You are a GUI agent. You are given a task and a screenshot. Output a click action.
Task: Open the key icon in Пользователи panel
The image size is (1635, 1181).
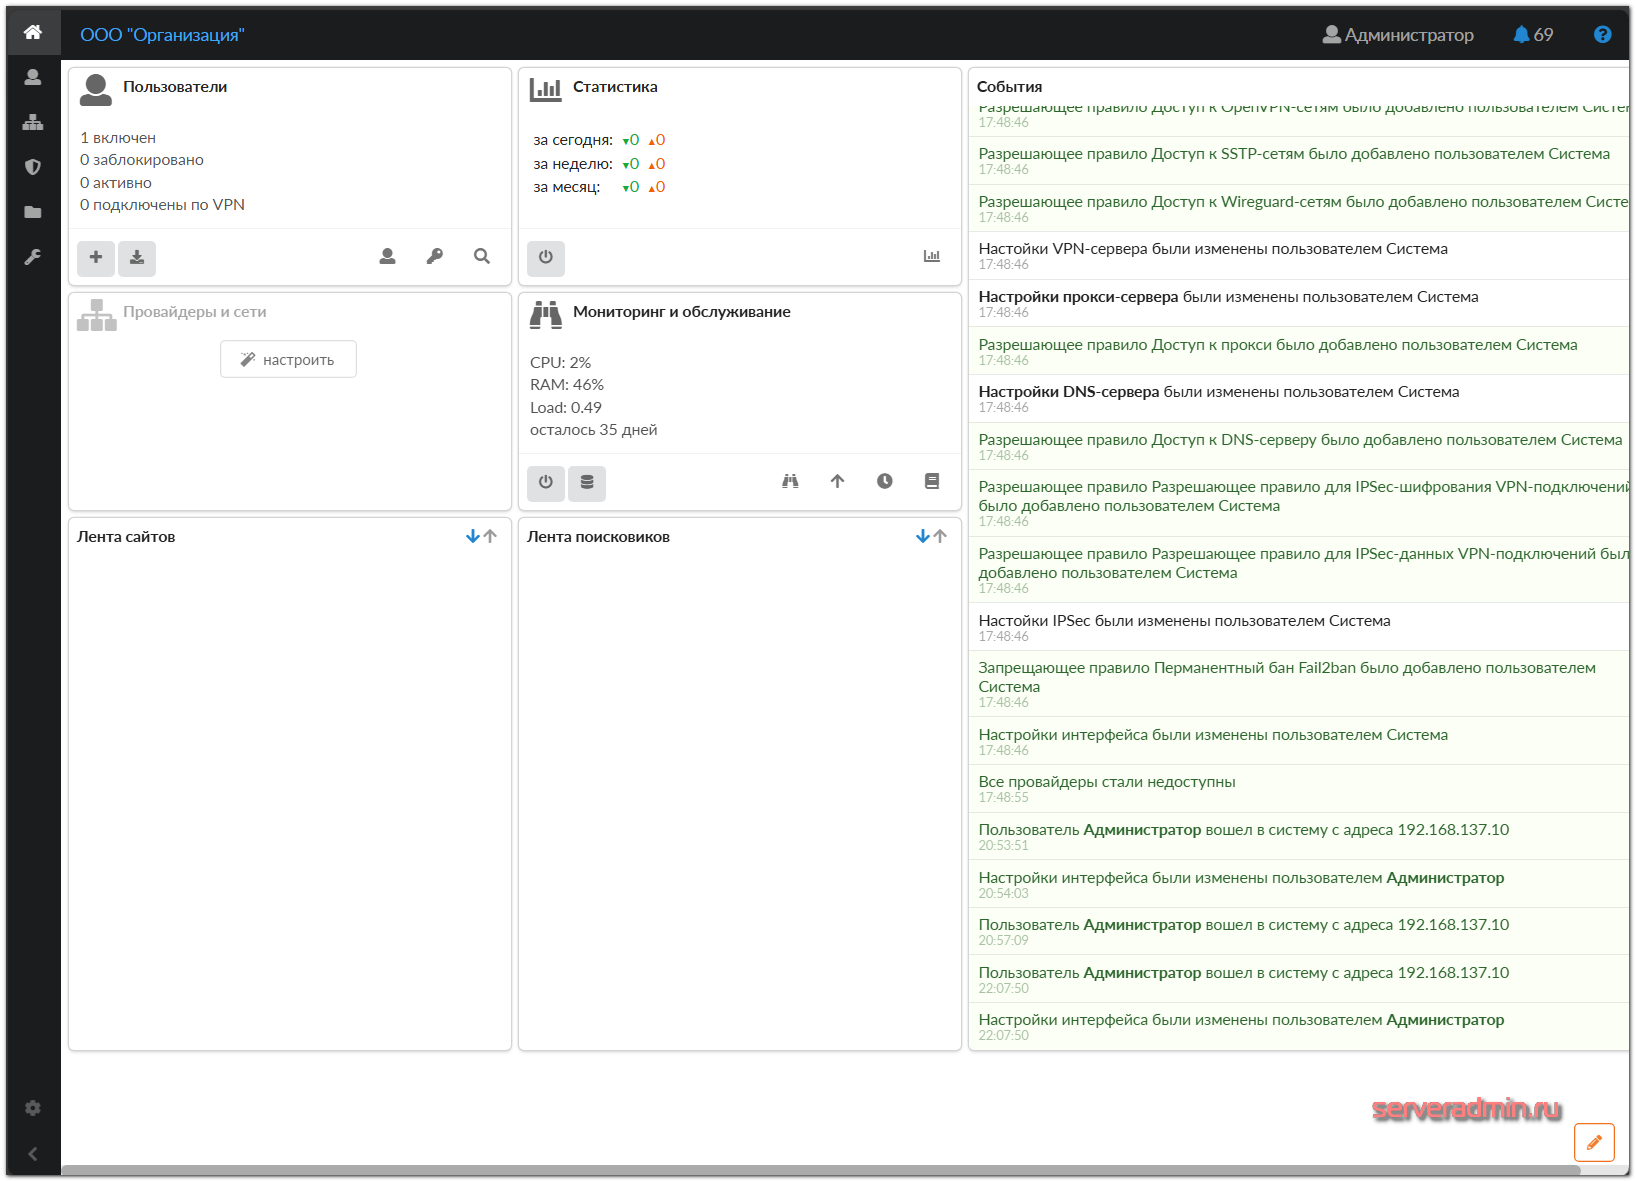pos(434,257)
